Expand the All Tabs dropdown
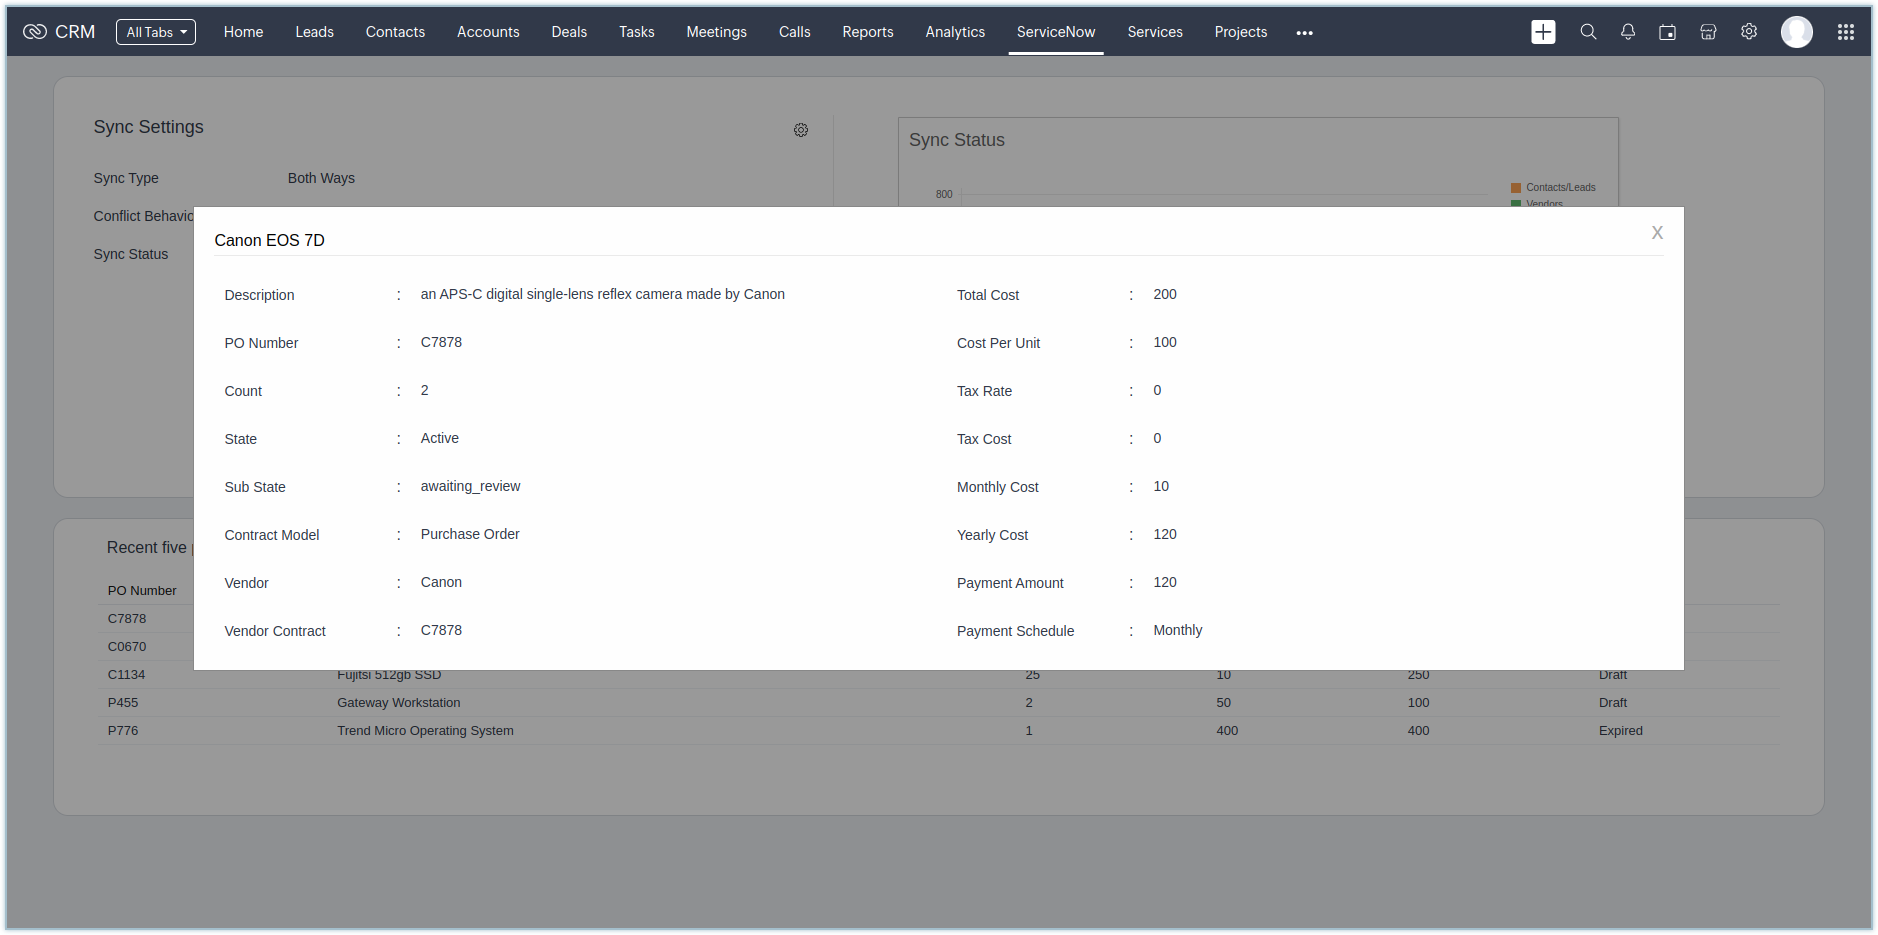 (x=156, y=32)
